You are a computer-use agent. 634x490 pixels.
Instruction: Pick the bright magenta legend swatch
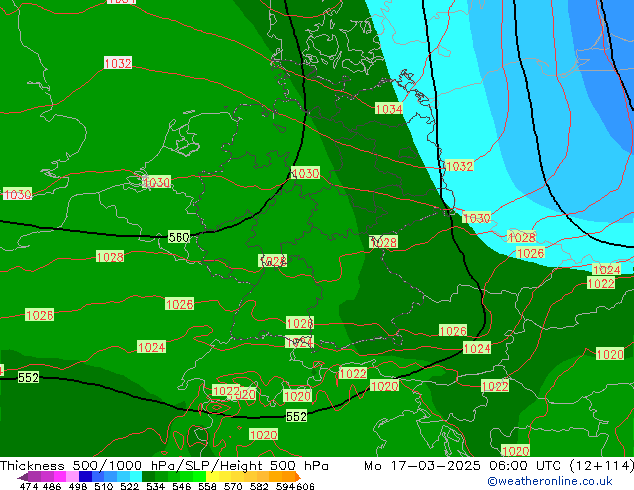tap(60, 477)
